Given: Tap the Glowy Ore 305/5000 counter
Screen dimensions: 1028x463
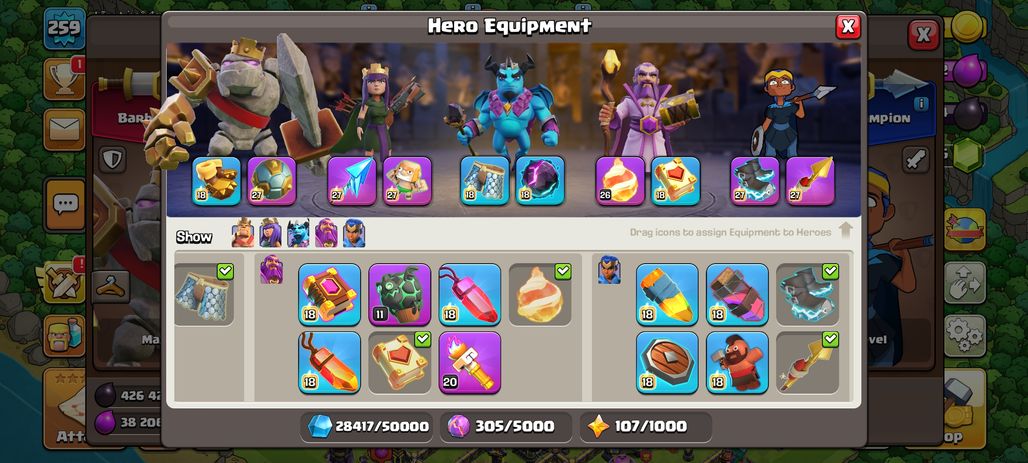Looking at the screenshot, I should (x=507, y=427).
